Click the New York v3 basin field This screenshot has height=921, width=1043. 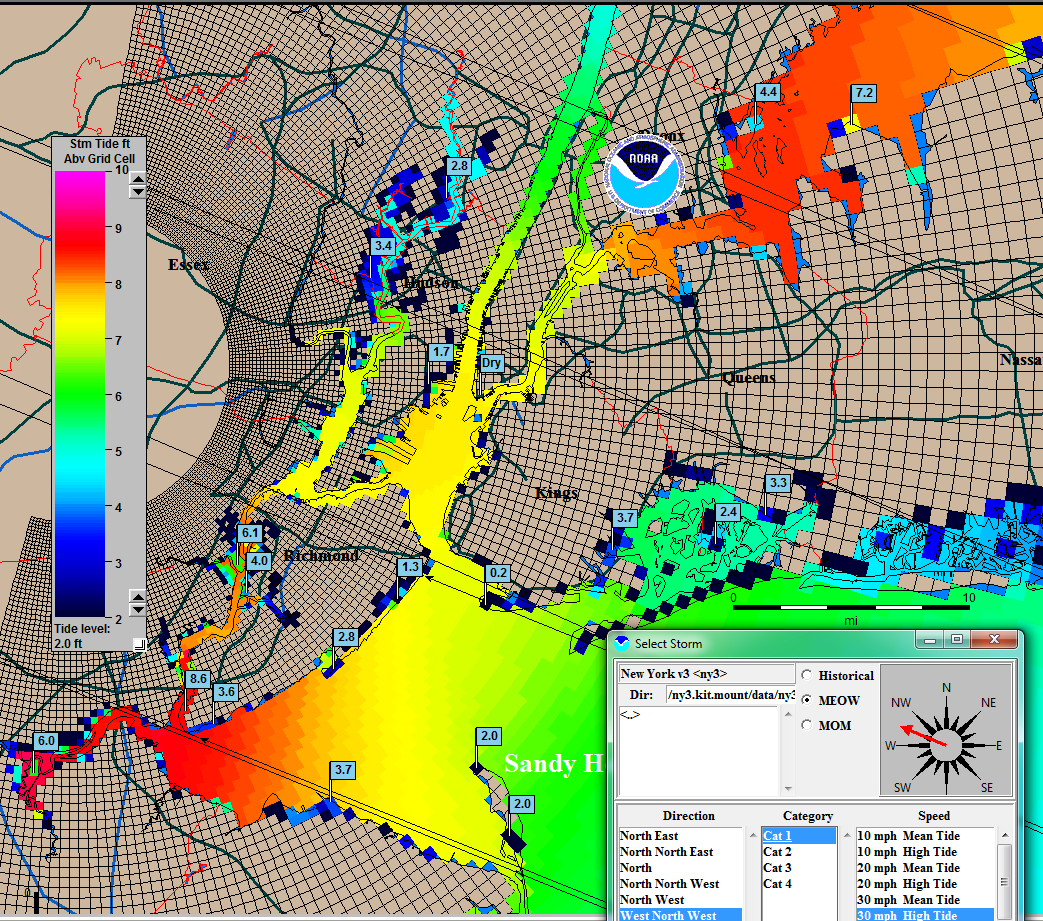706,674
